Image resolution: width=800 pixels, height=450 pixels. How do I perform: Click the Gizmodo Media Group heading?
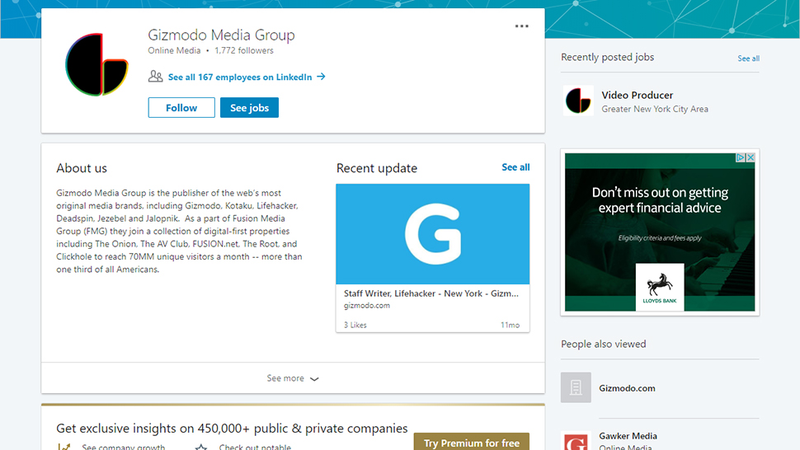tap(221, 35)
